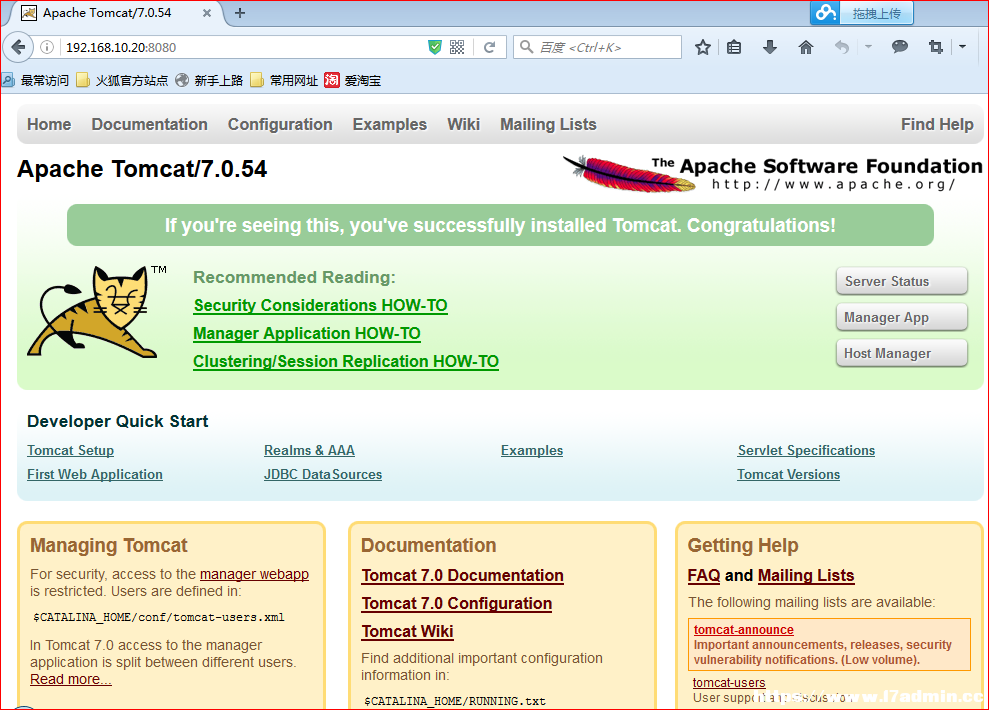Image resolution: width=989 pixels, height=710 pixels.
Task: Click the Manager App button
Action: pyautogui.click(x=901, y=317)
